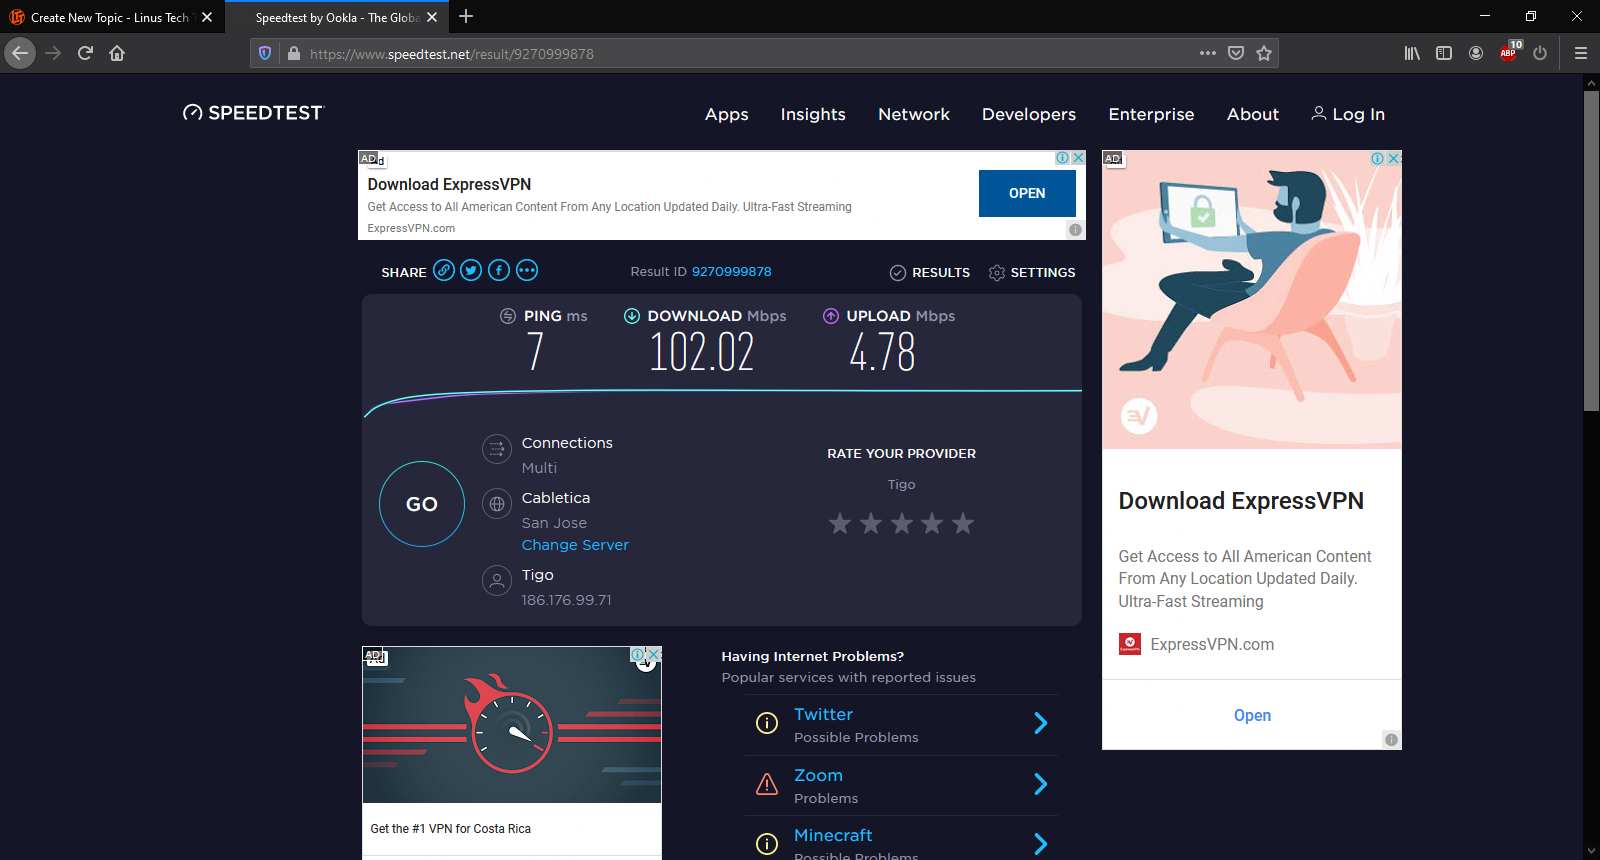Screen dimensions: 1600x860
Task: Click the site security padlock icon
Action: pos(293,53)
